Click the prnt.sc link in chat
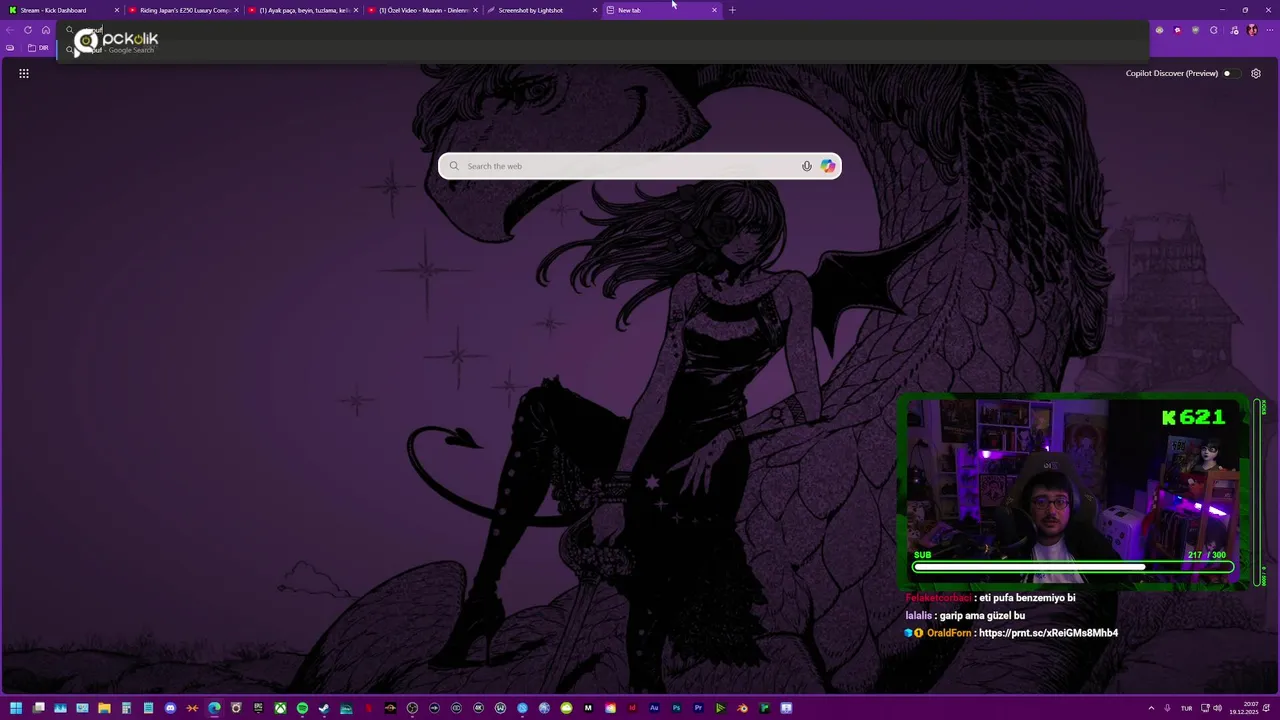The height and width of the screenshot is (720, 1280). (x=1048, y=633)
